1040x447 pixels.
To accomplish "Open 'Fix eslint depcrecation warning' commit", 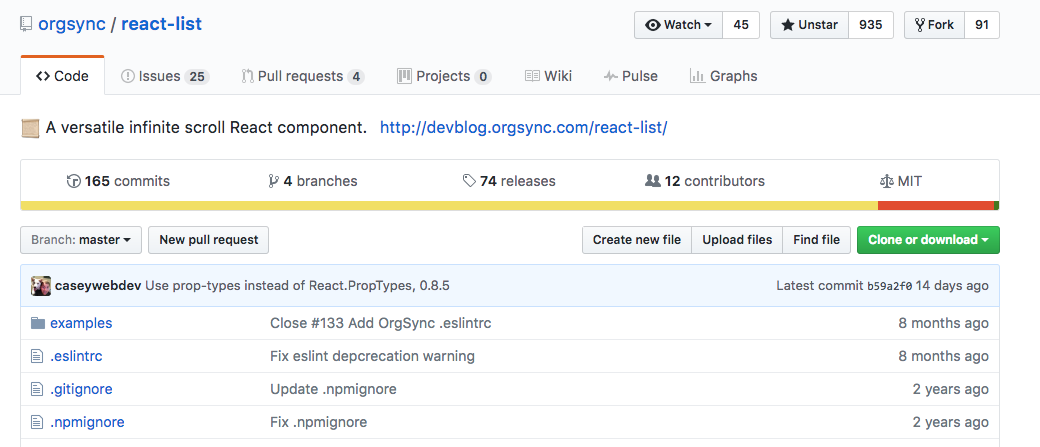I will [x=372, y=356].
